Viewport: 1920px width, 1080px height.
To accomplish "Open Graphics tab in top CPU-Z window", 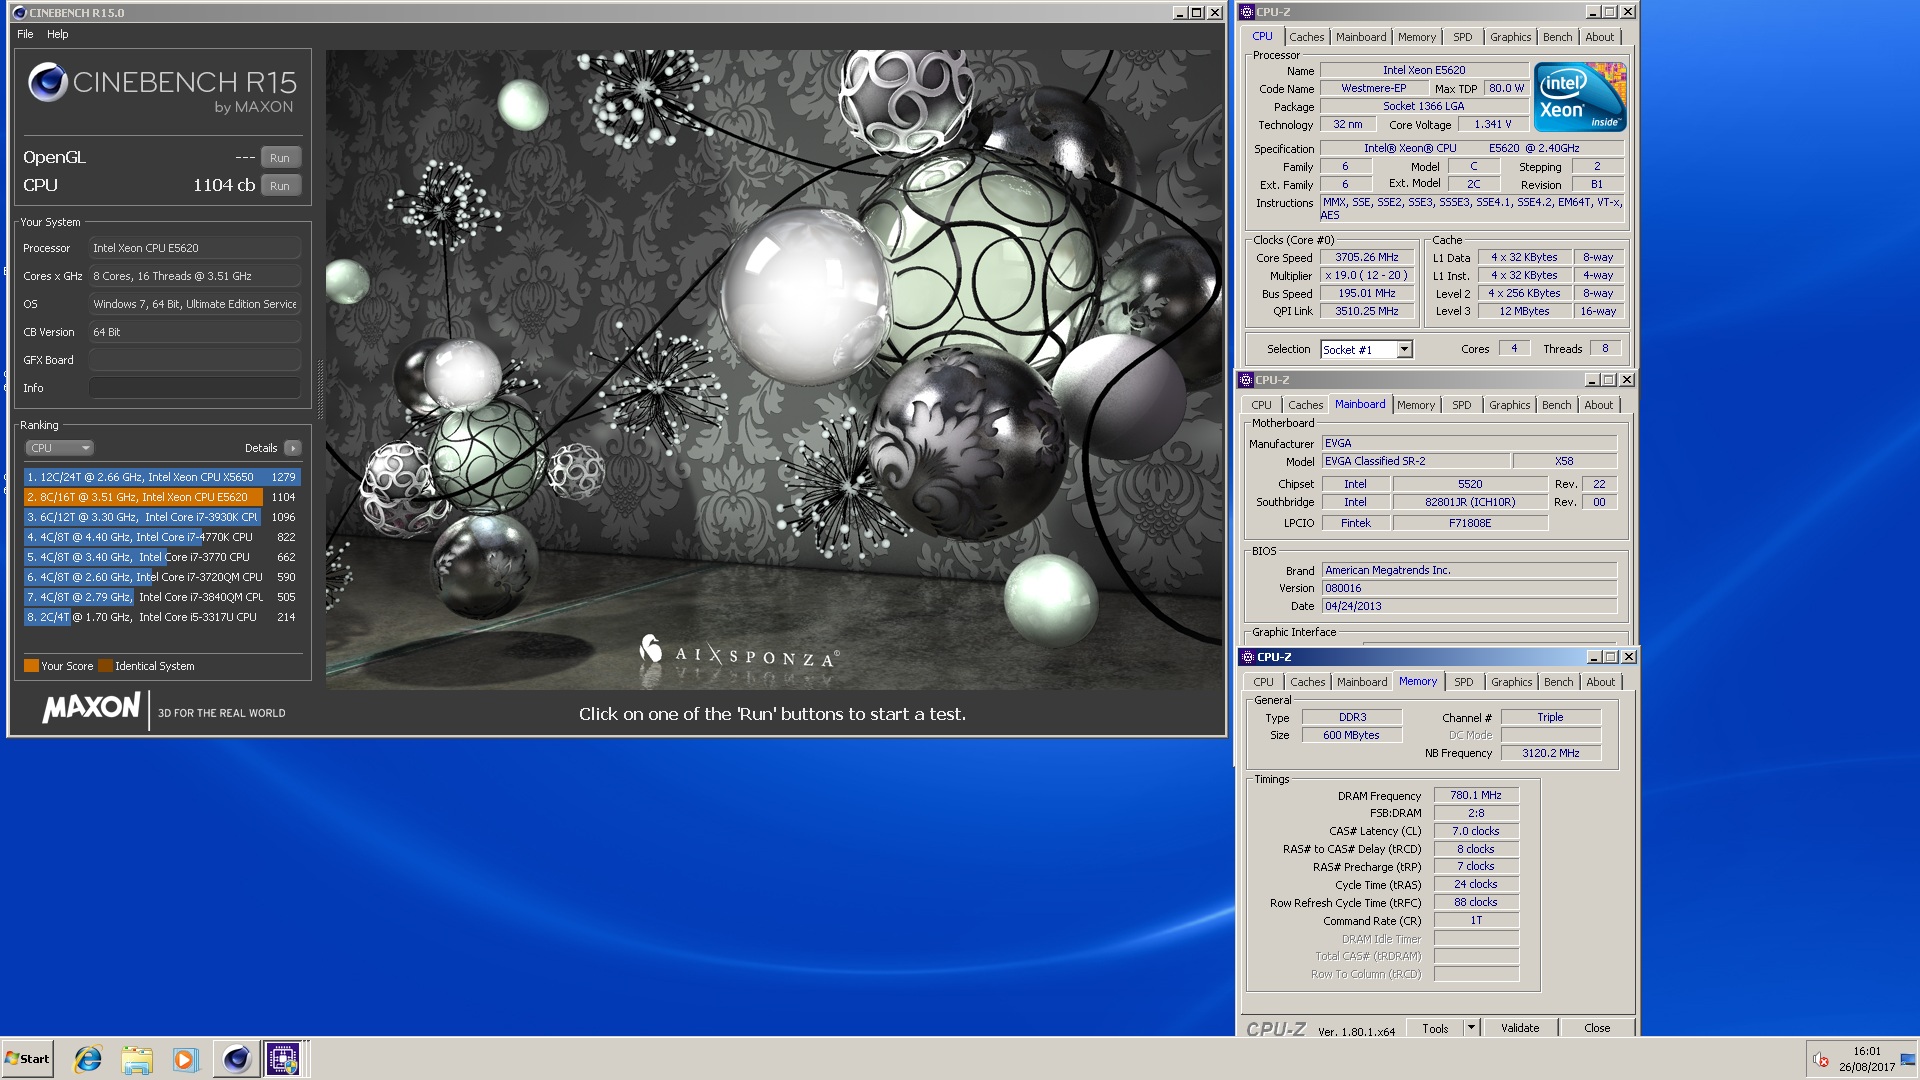I will tap(1510, 37).
